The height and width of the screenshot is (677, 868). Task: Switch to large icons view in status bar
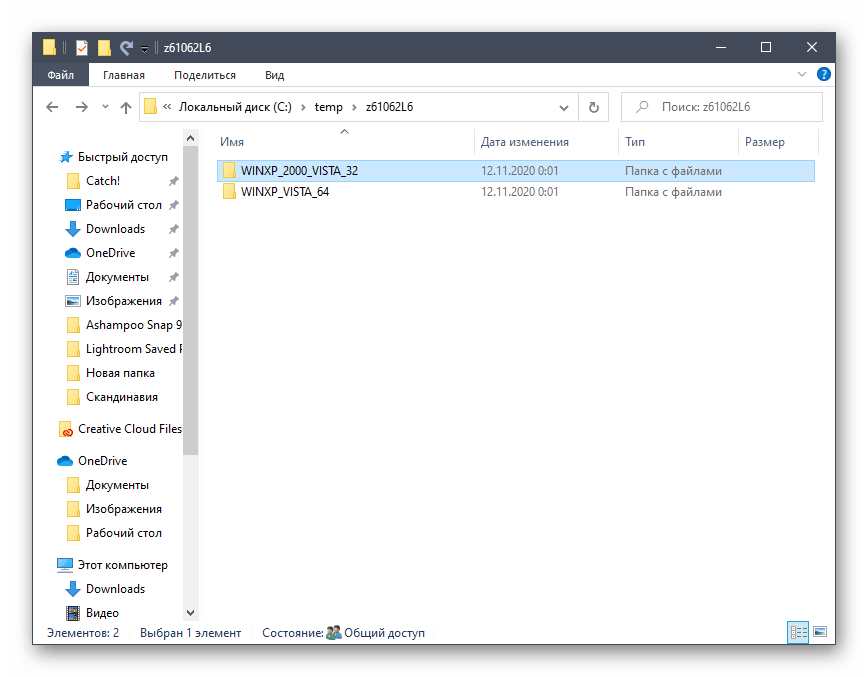820,632
